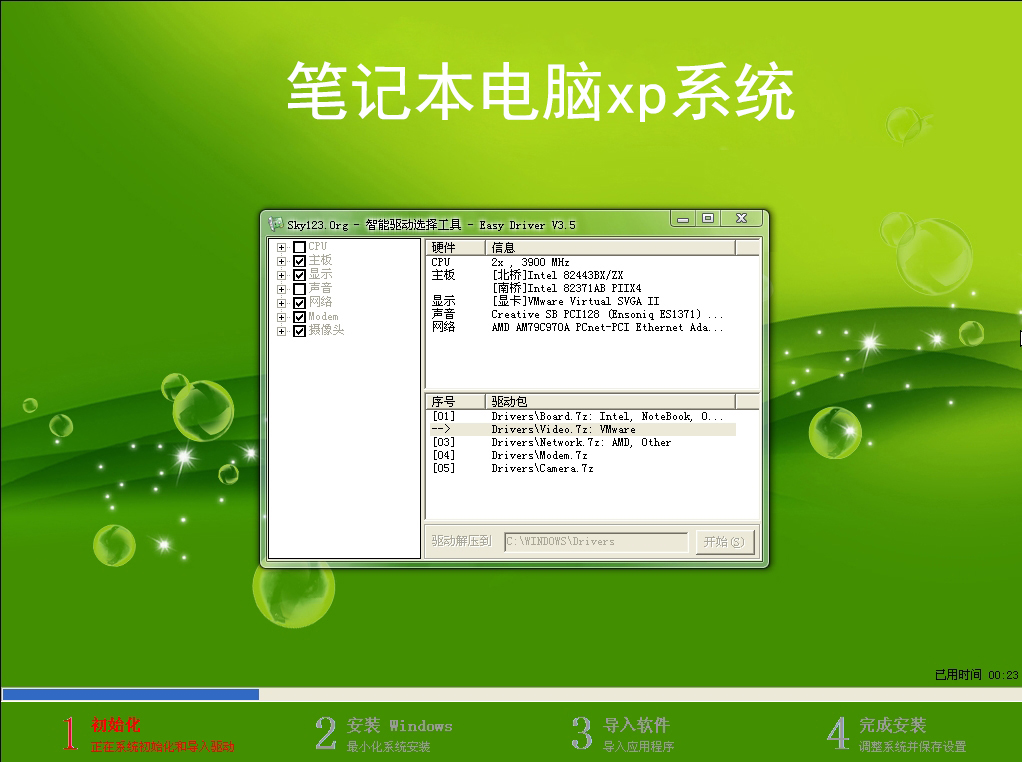
Task: Uncheck the 摄像头 checkbox
Action: click(299, 331)
